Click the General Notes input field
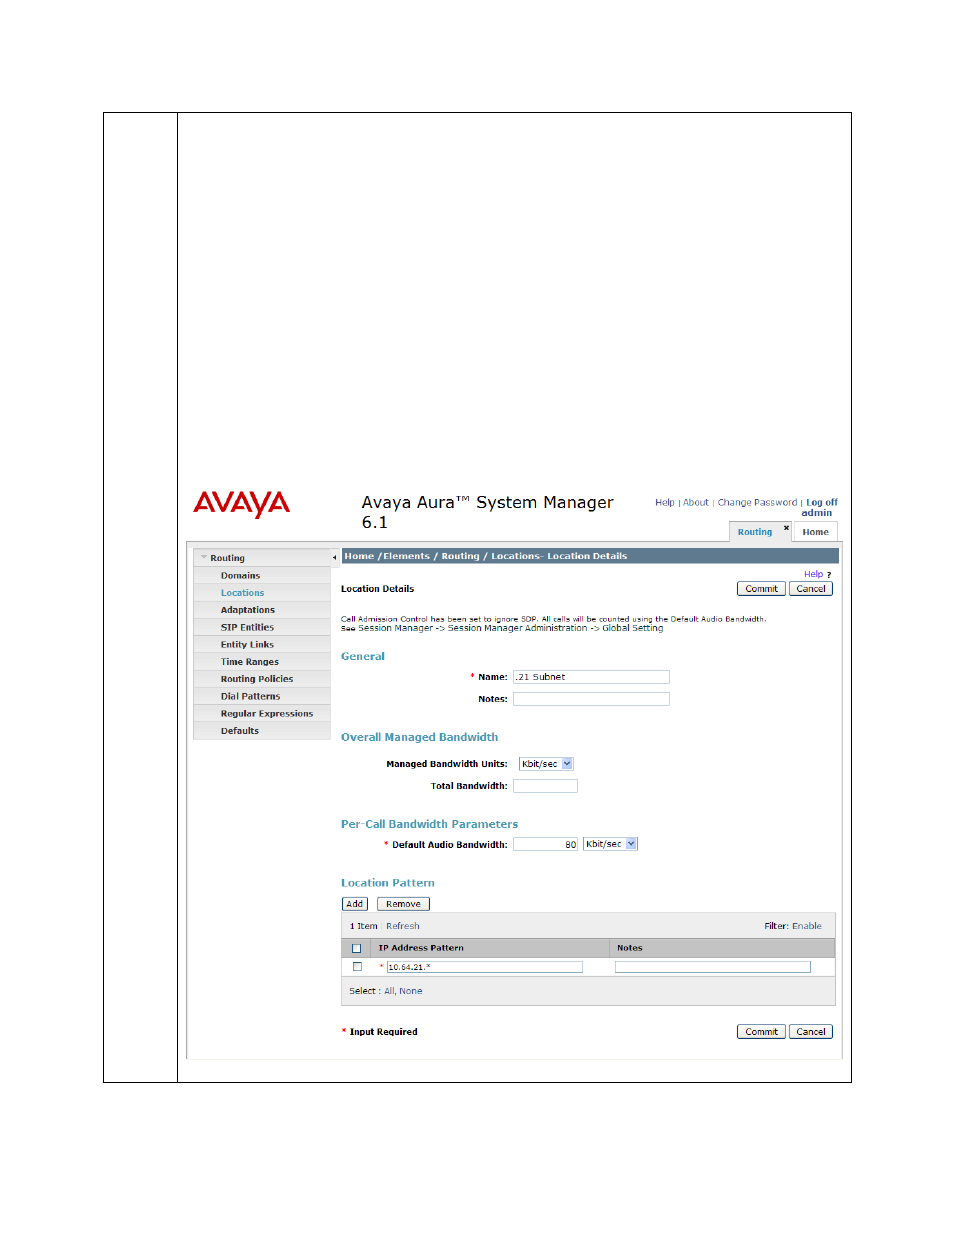This screenshot has width=954, height=1235. coord(591,699)
